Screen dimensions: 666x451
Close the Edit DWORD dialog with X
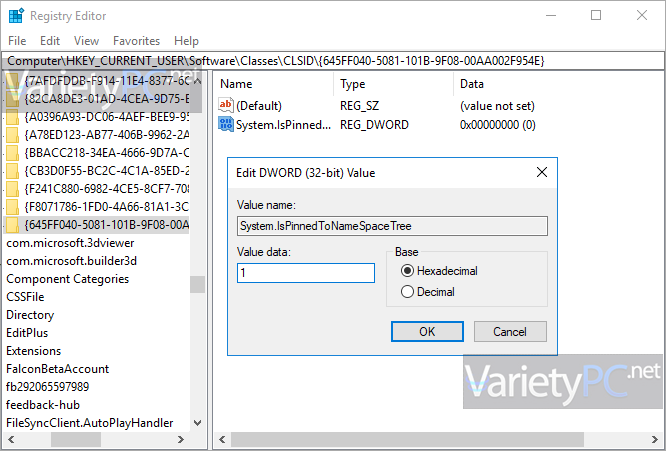point(542,172)
